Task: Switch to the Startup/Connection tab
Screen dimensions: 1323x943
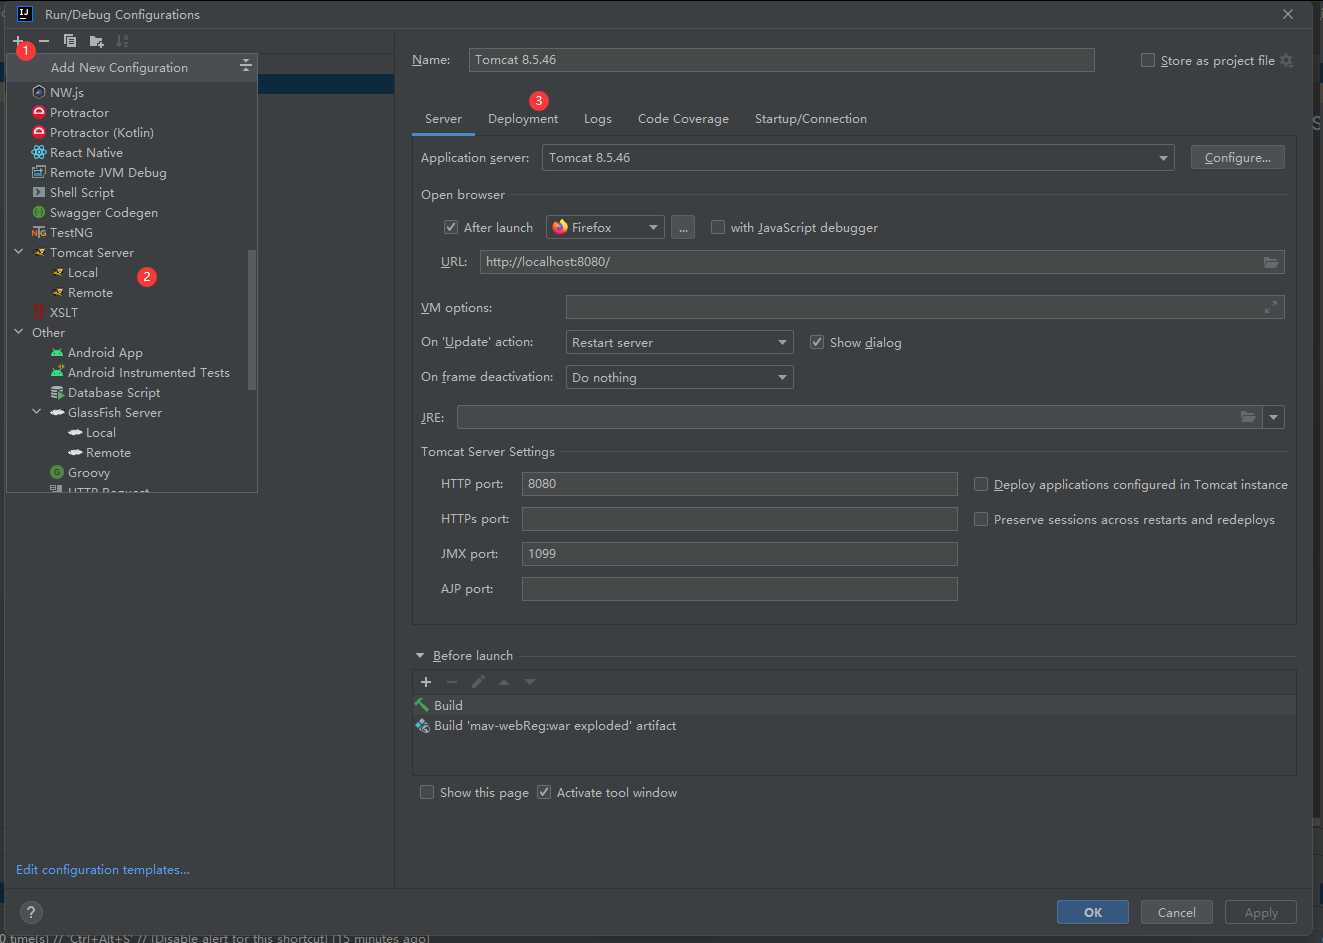Action: tap(811, 119)
